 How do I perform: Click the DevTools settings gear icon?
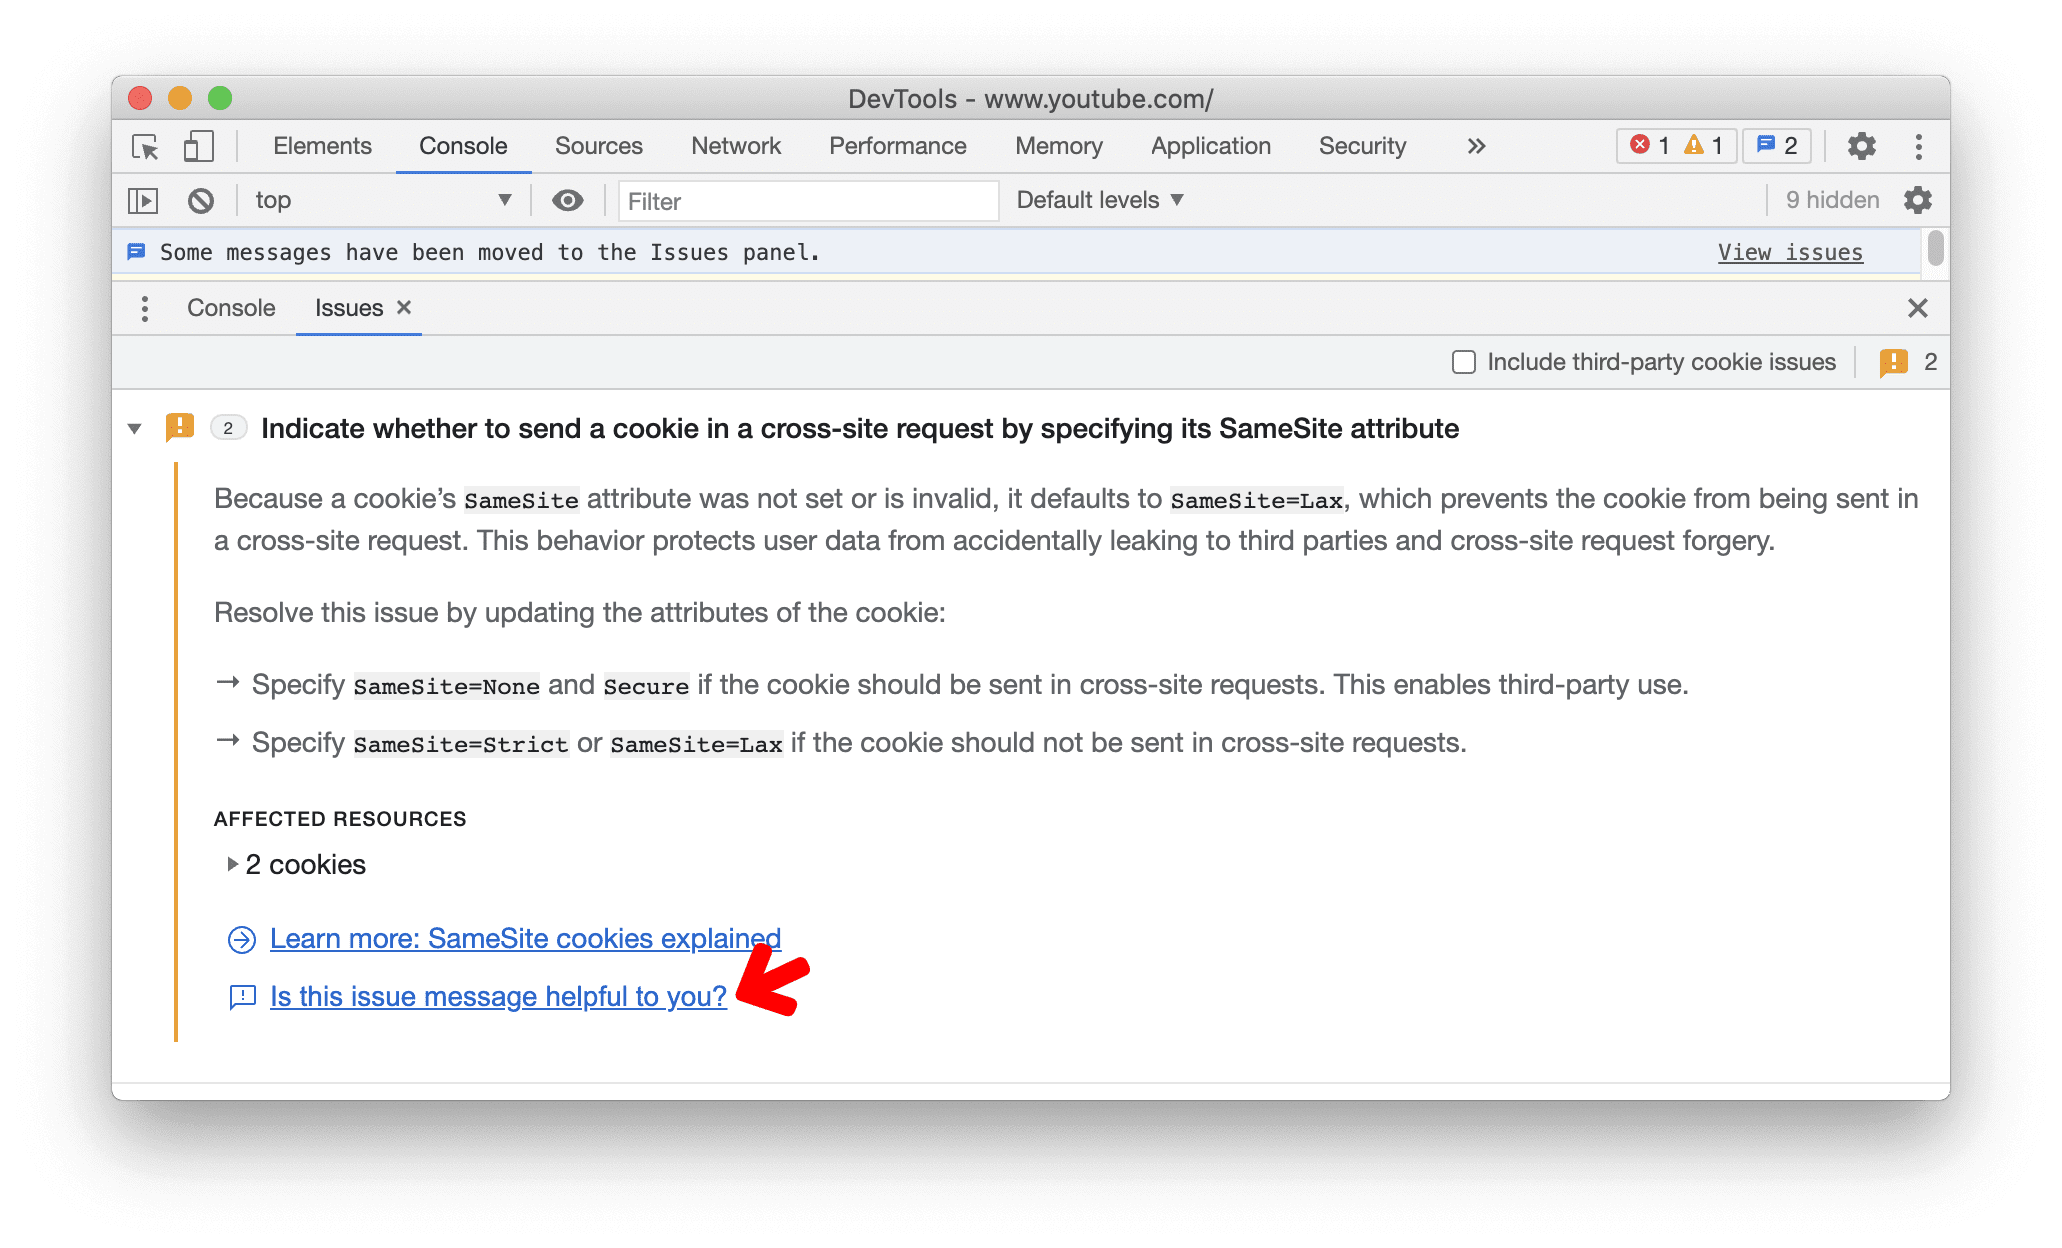[x=1862, y=146]
